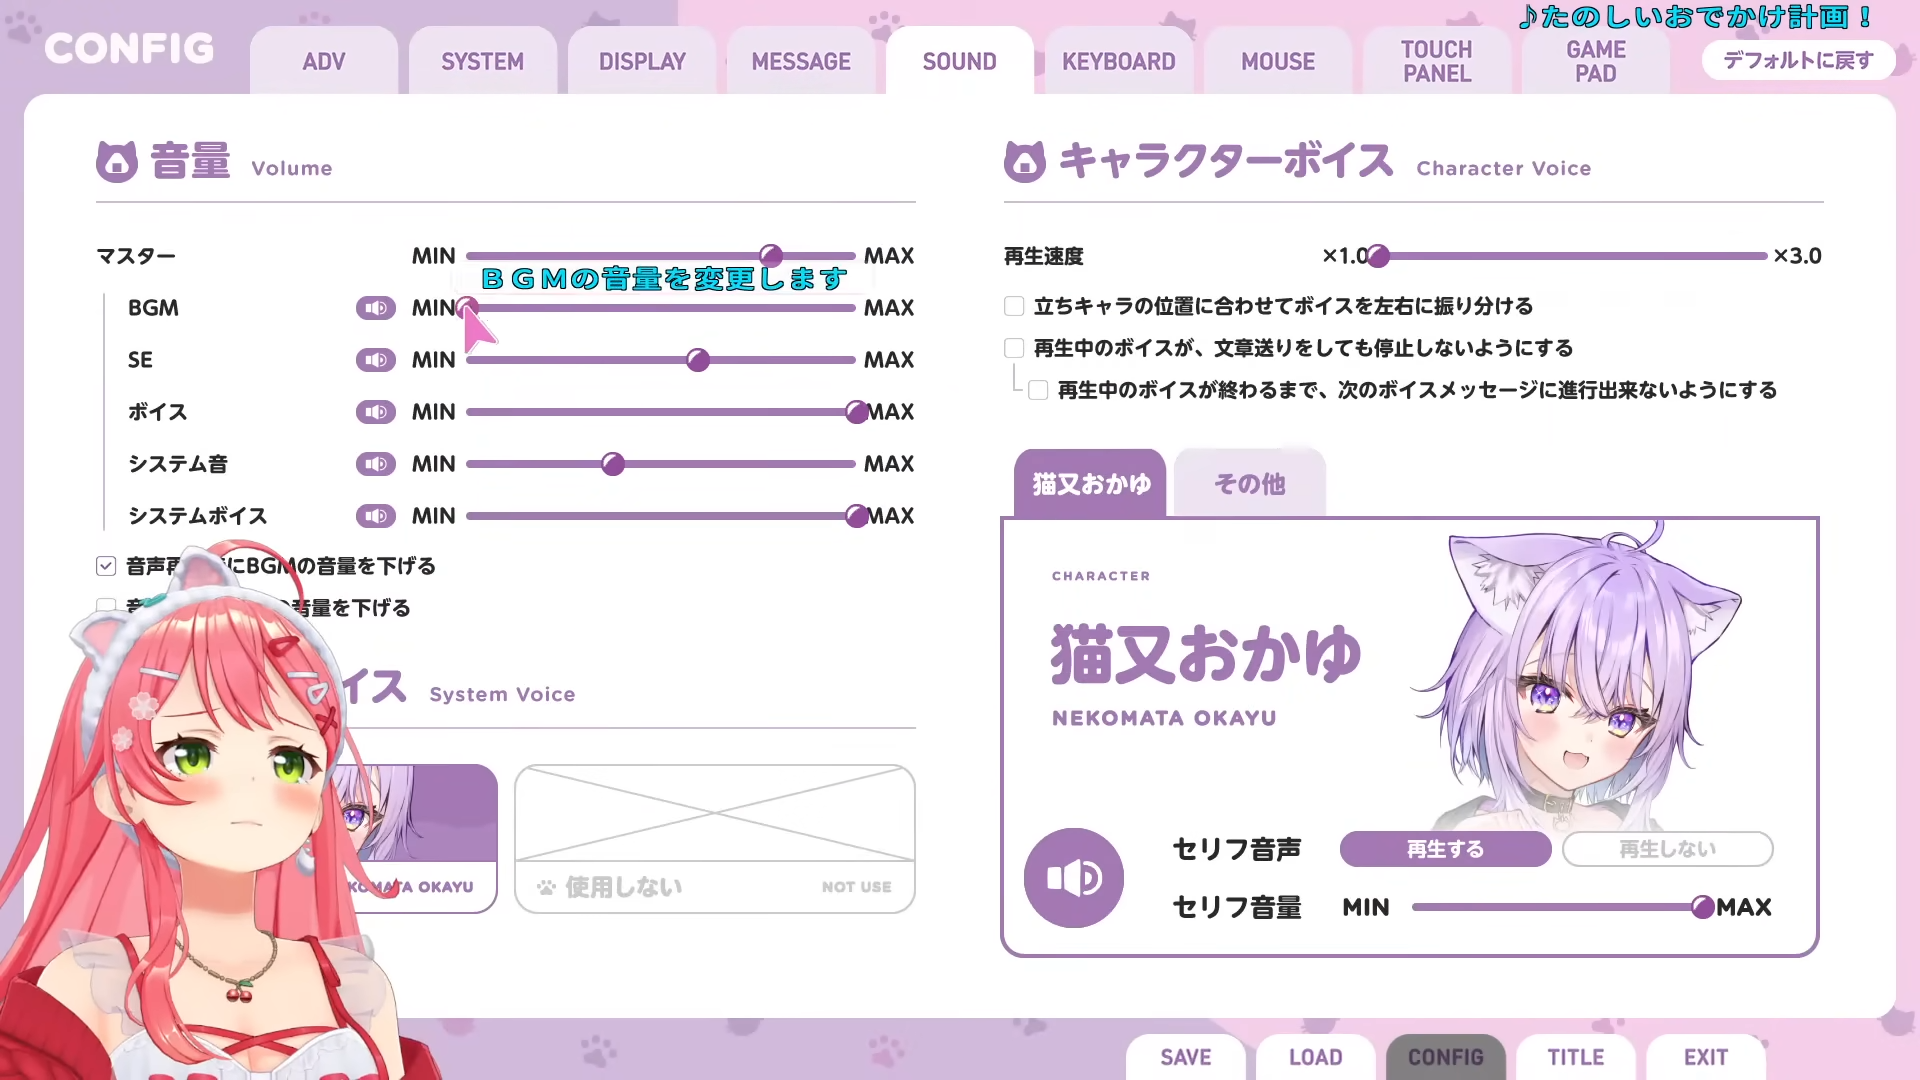
Task: Open the DISPLAY config tab
Action: (642, 62)
